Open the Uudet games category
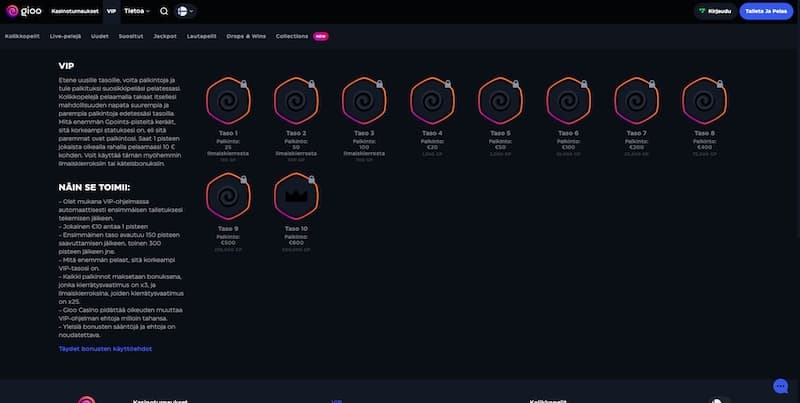This screenshot has height=403, width=800. [99, 36]
